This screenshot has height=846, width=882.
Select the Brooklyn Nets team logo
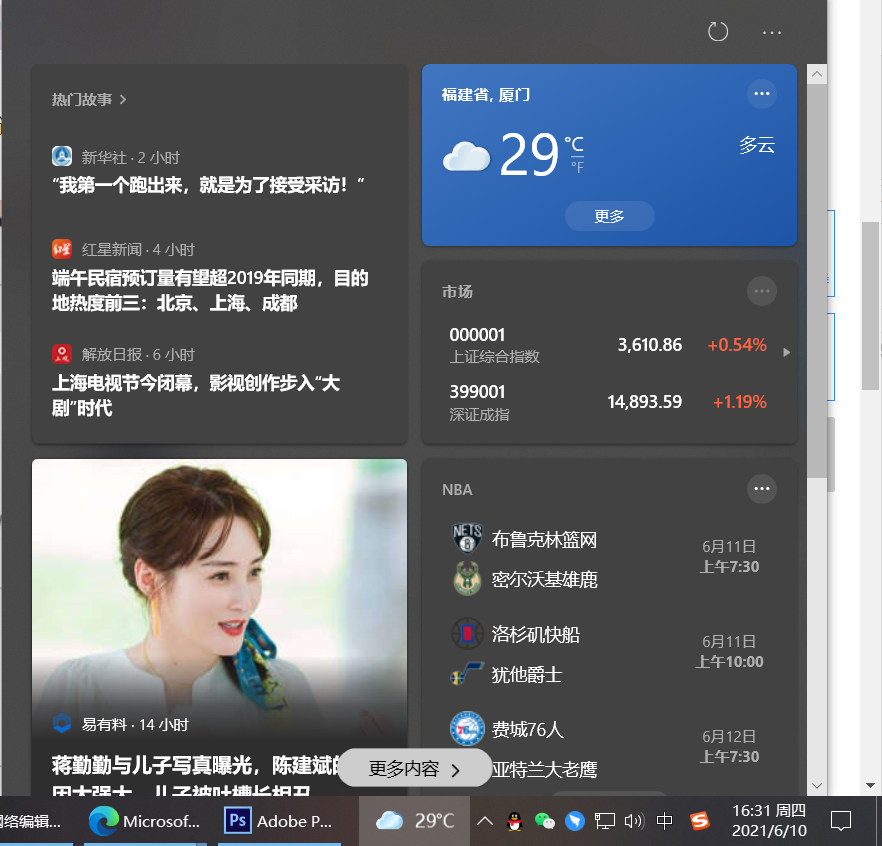point(467,538)
